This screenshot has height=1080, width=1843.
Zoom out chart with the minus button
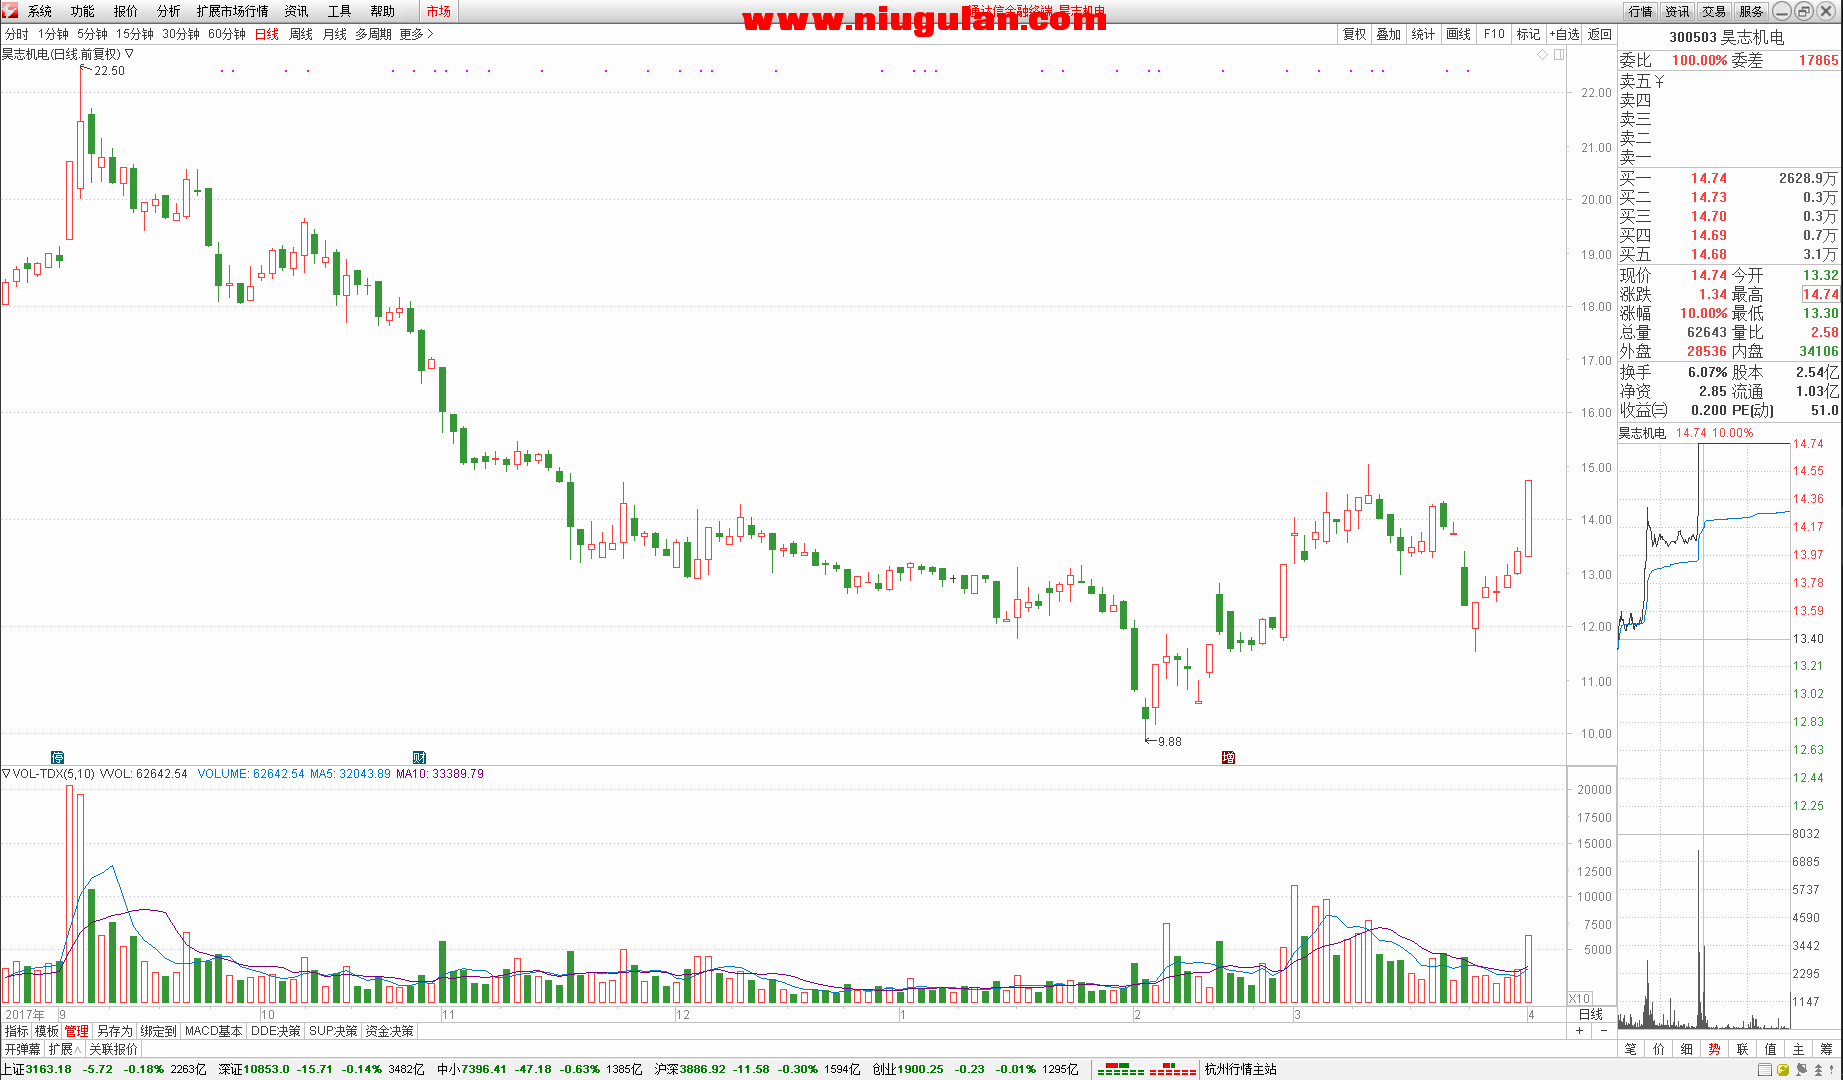tap(1604, 1031)
